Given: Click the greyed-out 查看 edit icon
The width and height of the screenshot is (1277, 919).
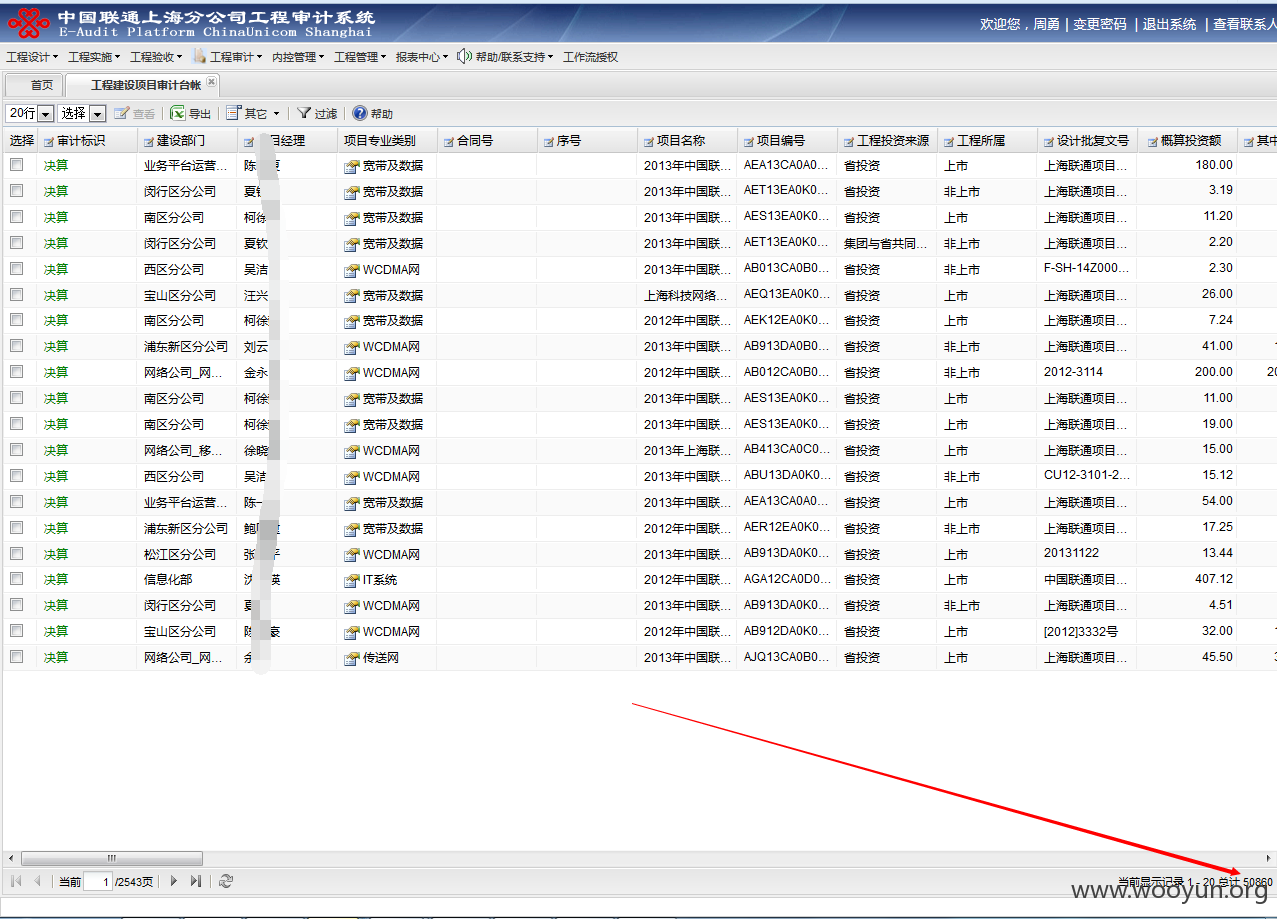Looking at the screenshot, I should [x=121, y=114].
